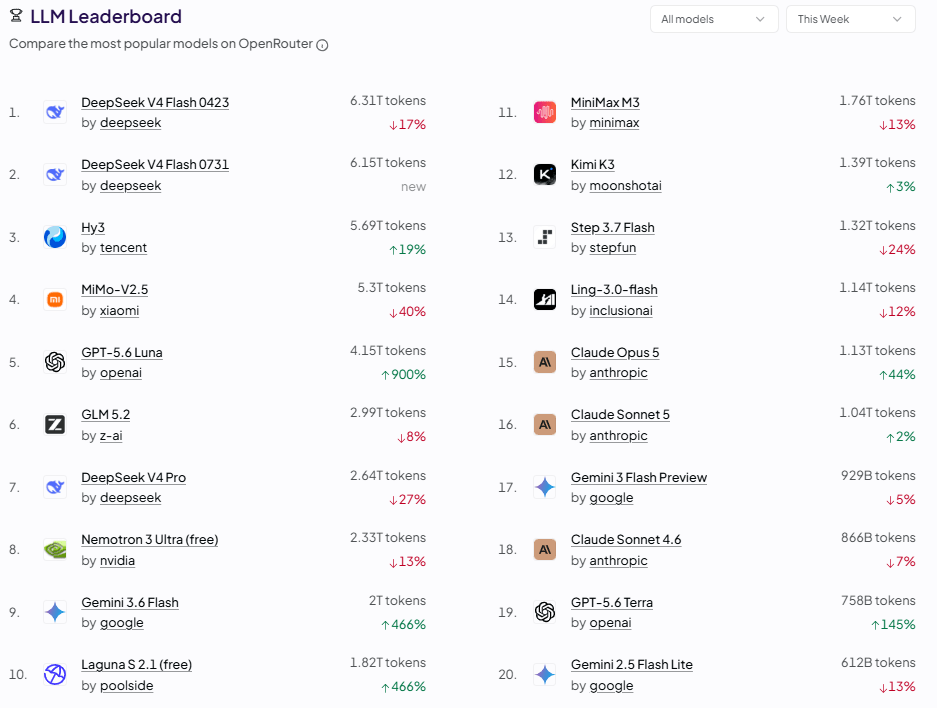Visit the stepfun author page
This screenshot has height=708, width=937.
point(613,247)
